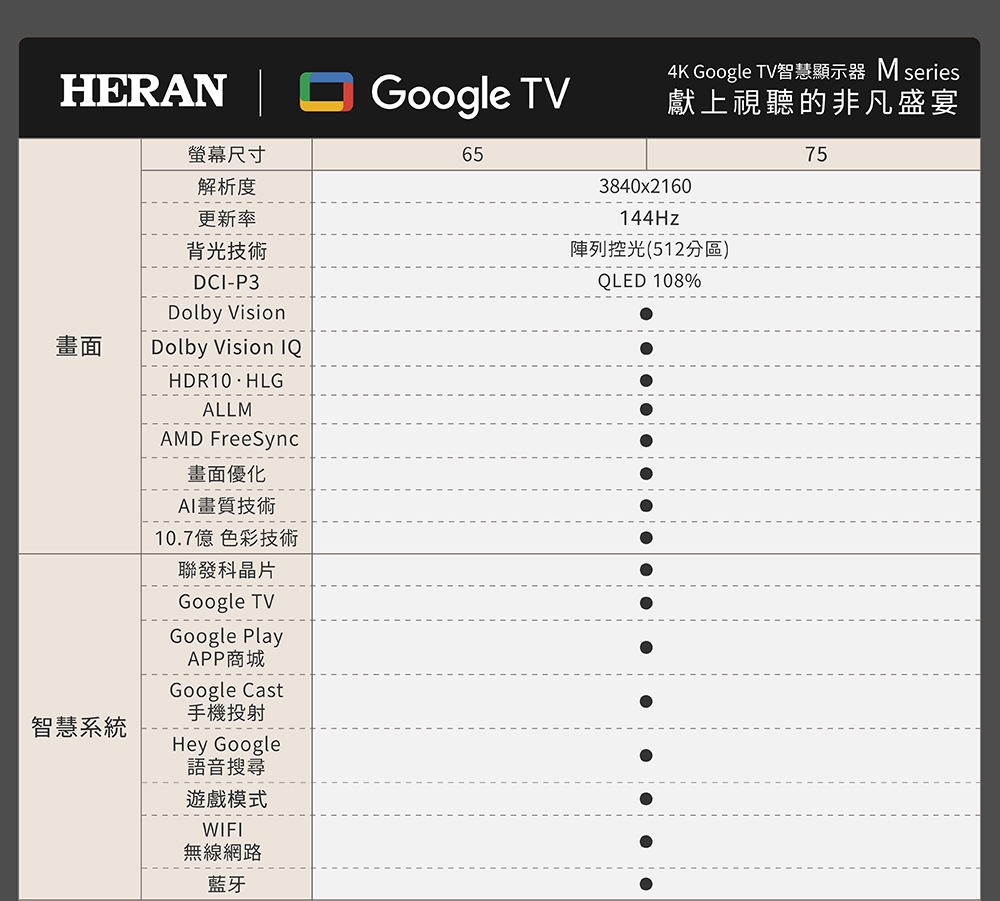
Task: Select the Dolby Vision indicator dot
Action: (646, 313)
